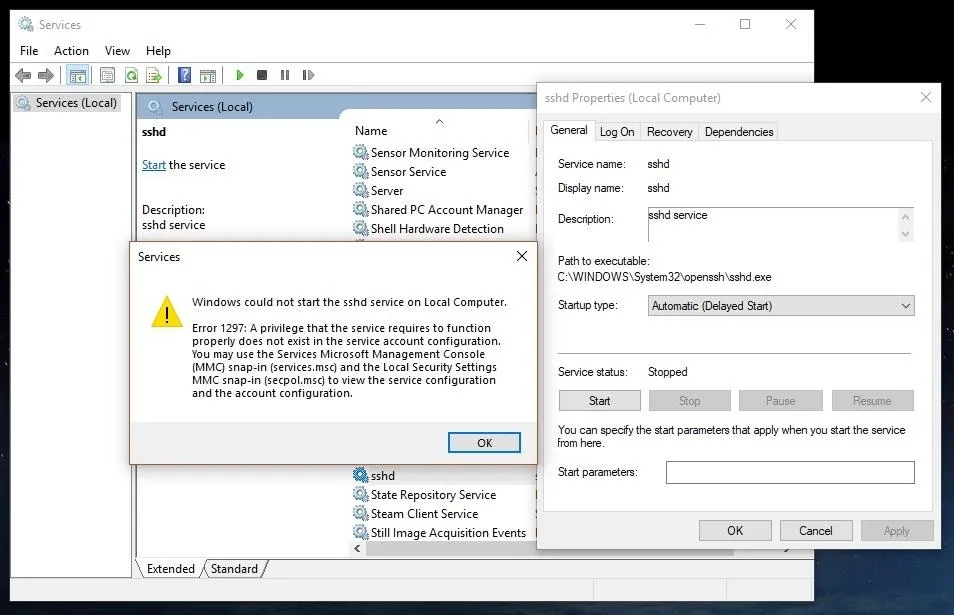Click the Start parameters input field

[790, 472]
